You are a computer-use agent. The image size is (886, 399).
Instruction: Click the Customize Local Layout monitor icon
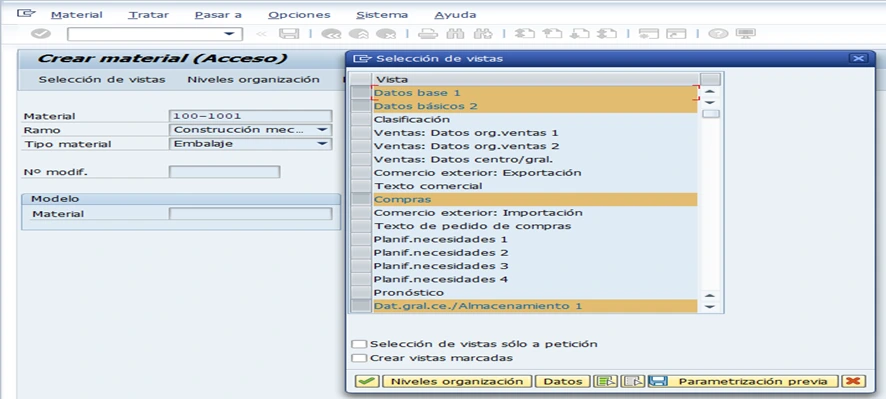click(x=746, y=34)
